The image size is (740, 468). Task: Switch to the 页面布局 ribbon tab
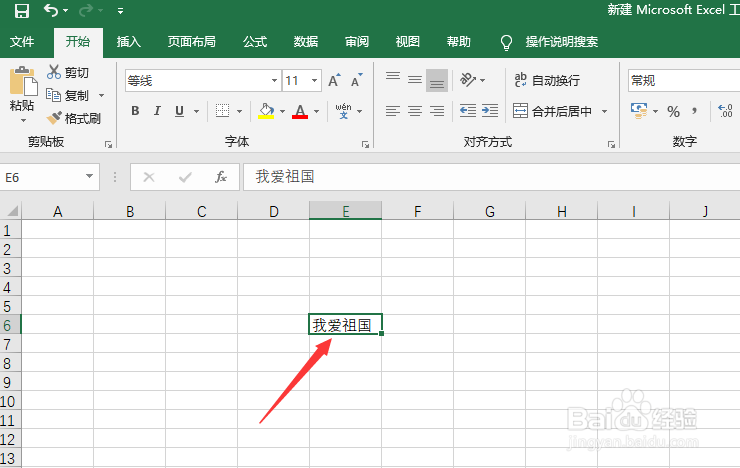(x=192, y=42)
